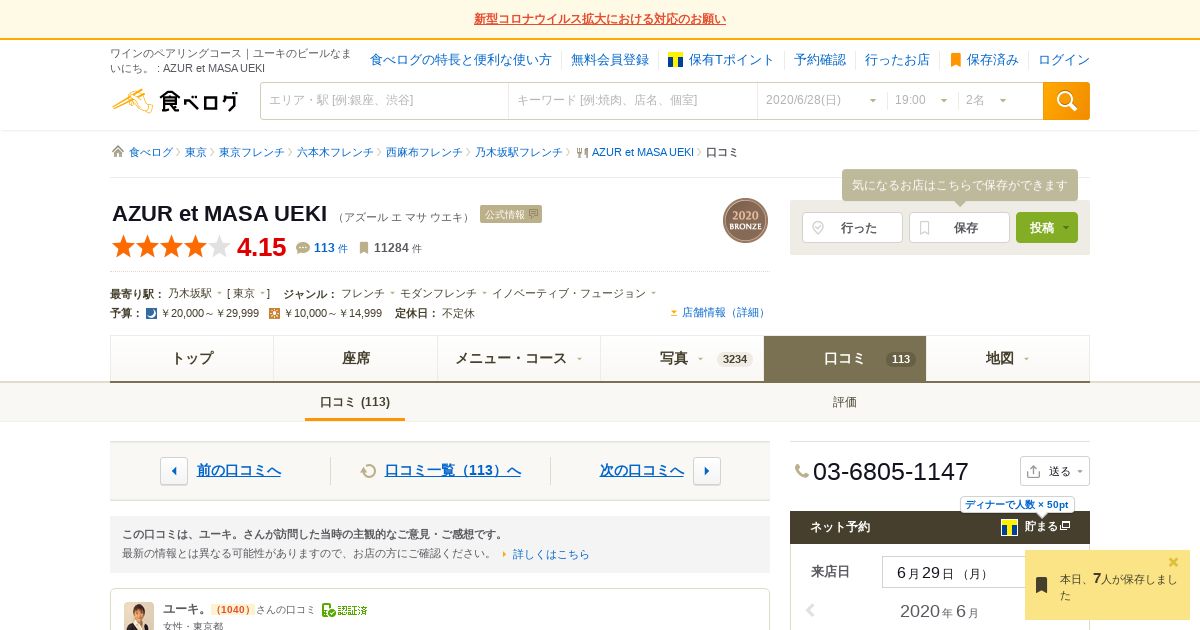Click 無料会員登録 link
Image resolution: width=1200 pixels, height=630 pixels.
[x=610, y=60]
